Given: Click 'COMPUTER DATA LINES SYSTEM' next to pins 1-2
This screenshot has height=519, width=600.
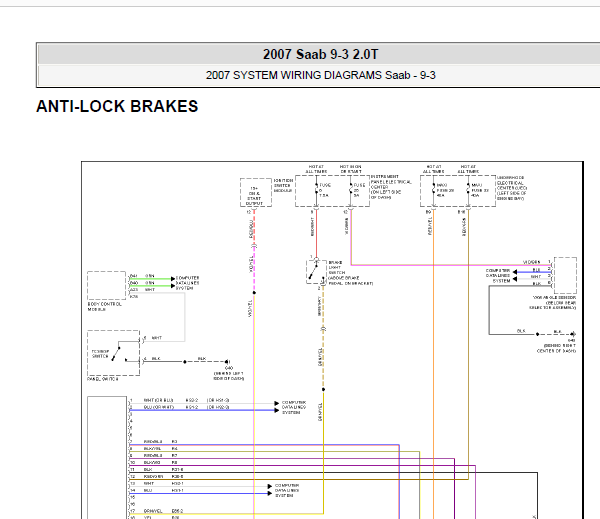Looking at the screenshot, I should 294,407.
